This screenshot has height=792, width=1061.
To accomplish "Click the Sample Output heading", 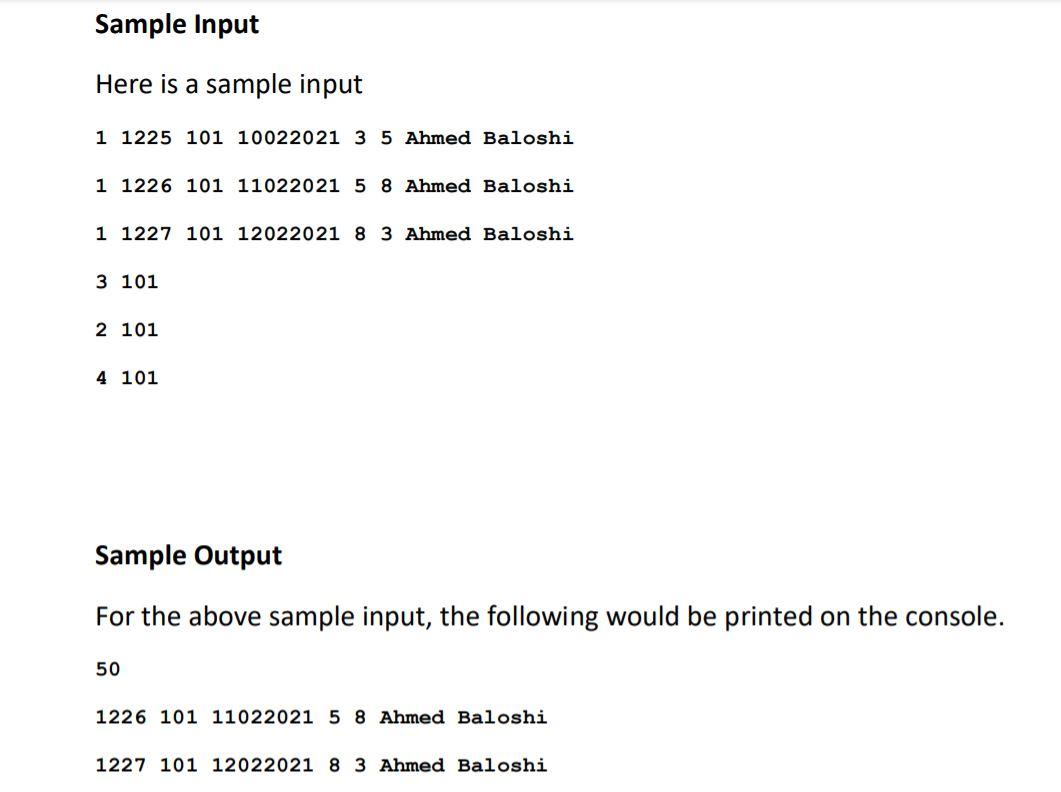I will coord(188,556).
